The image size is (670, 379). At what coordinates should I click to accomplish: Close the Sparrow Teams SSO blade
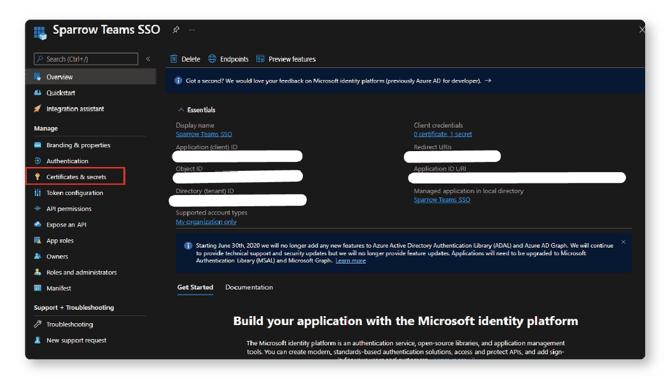(641, 29)
